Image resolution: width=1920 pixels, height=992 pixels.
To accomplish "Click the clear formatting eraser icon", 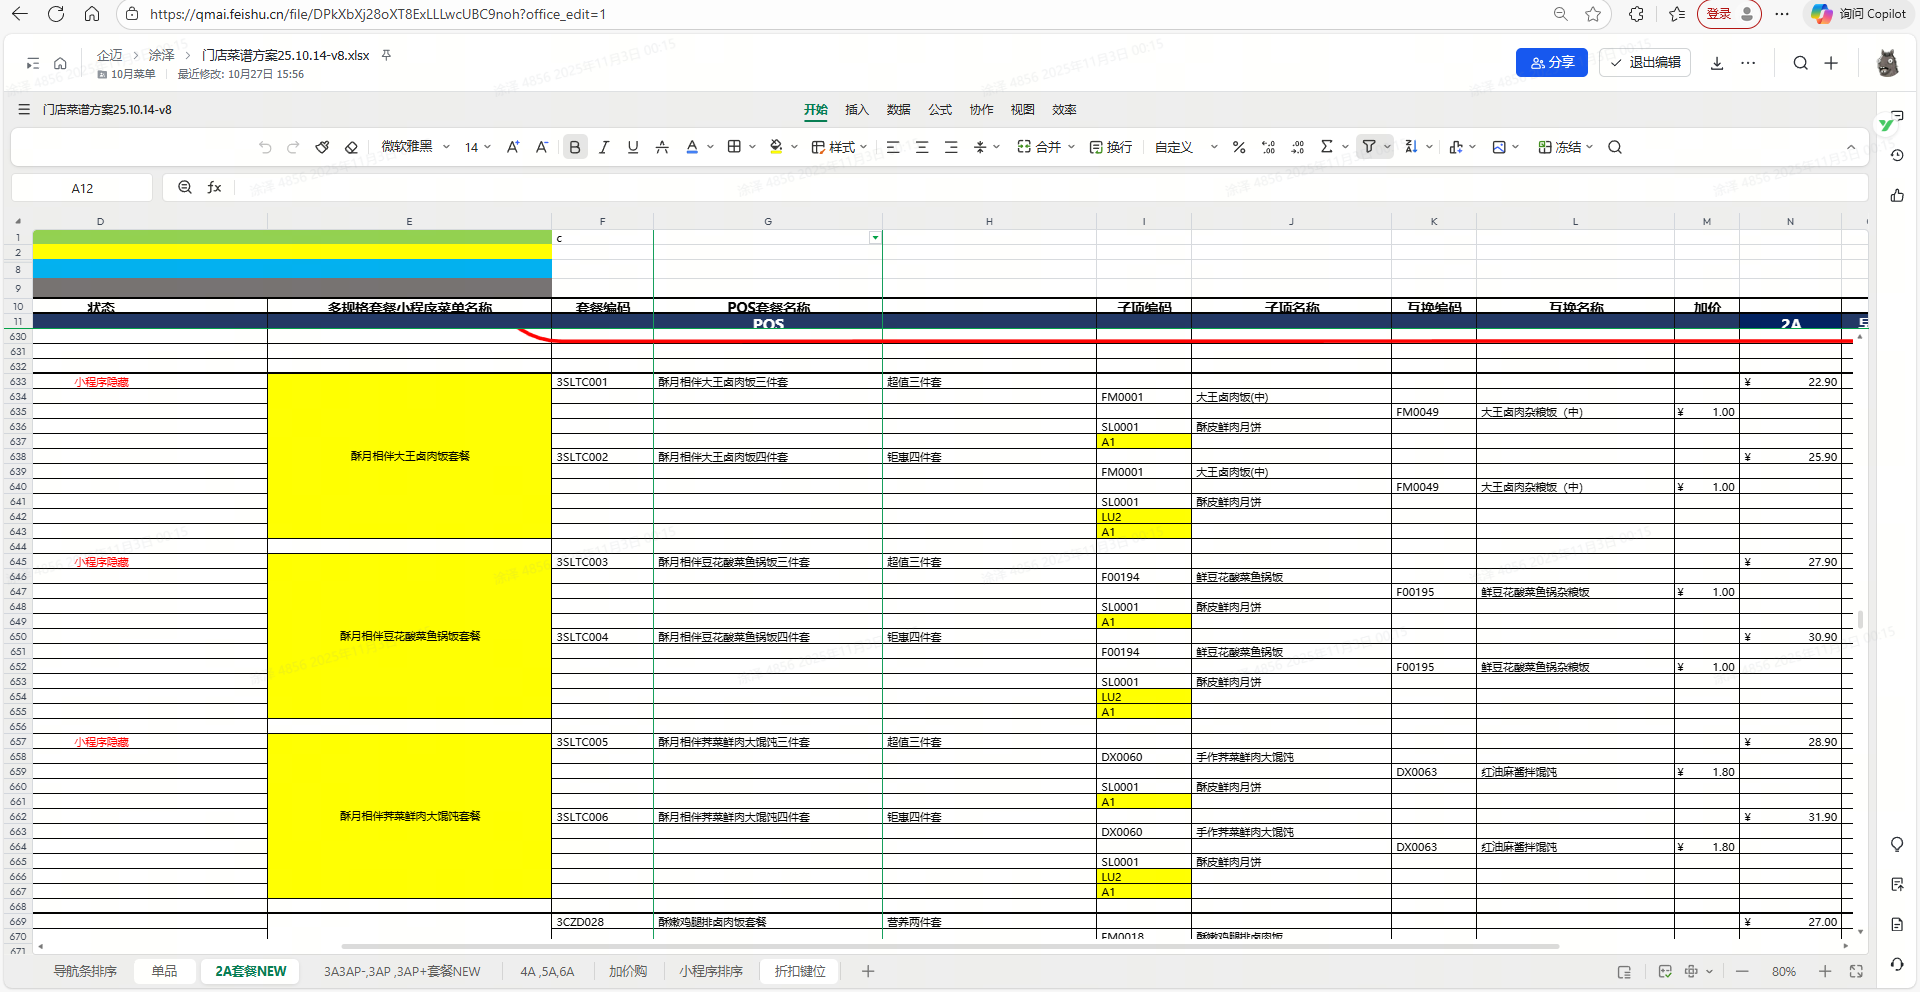I will click(351, 147).
